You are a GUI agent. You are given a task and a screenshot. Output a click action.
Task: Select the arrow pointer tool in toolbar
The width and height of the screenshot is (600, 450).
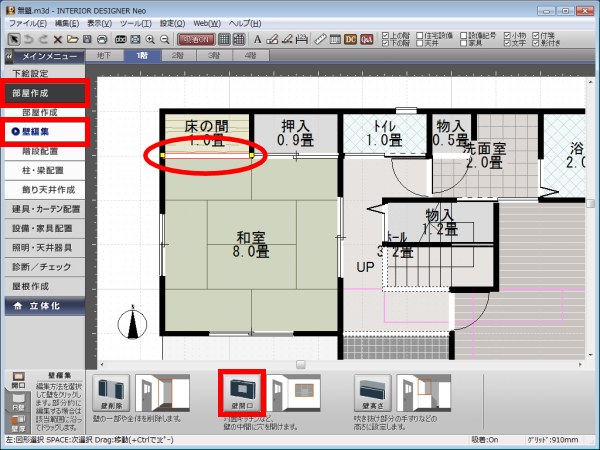[13, 39]
